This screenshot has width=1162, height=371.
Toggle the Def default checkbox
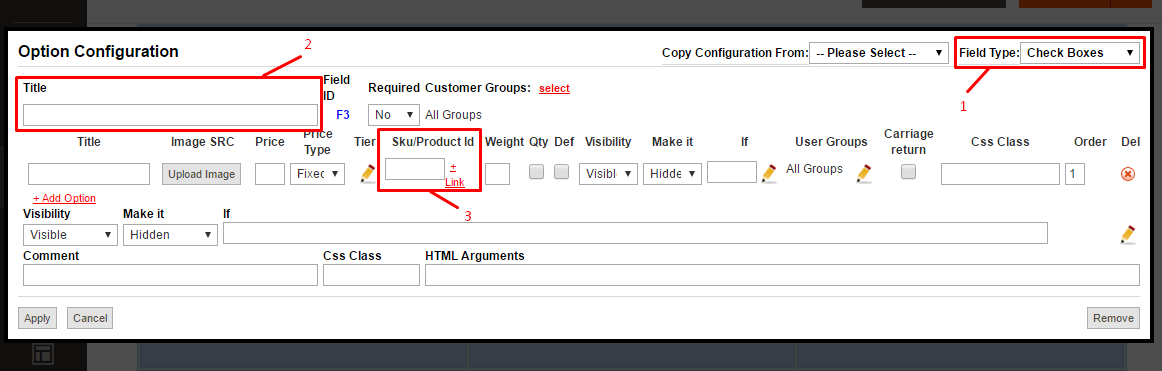coord(562,172)
